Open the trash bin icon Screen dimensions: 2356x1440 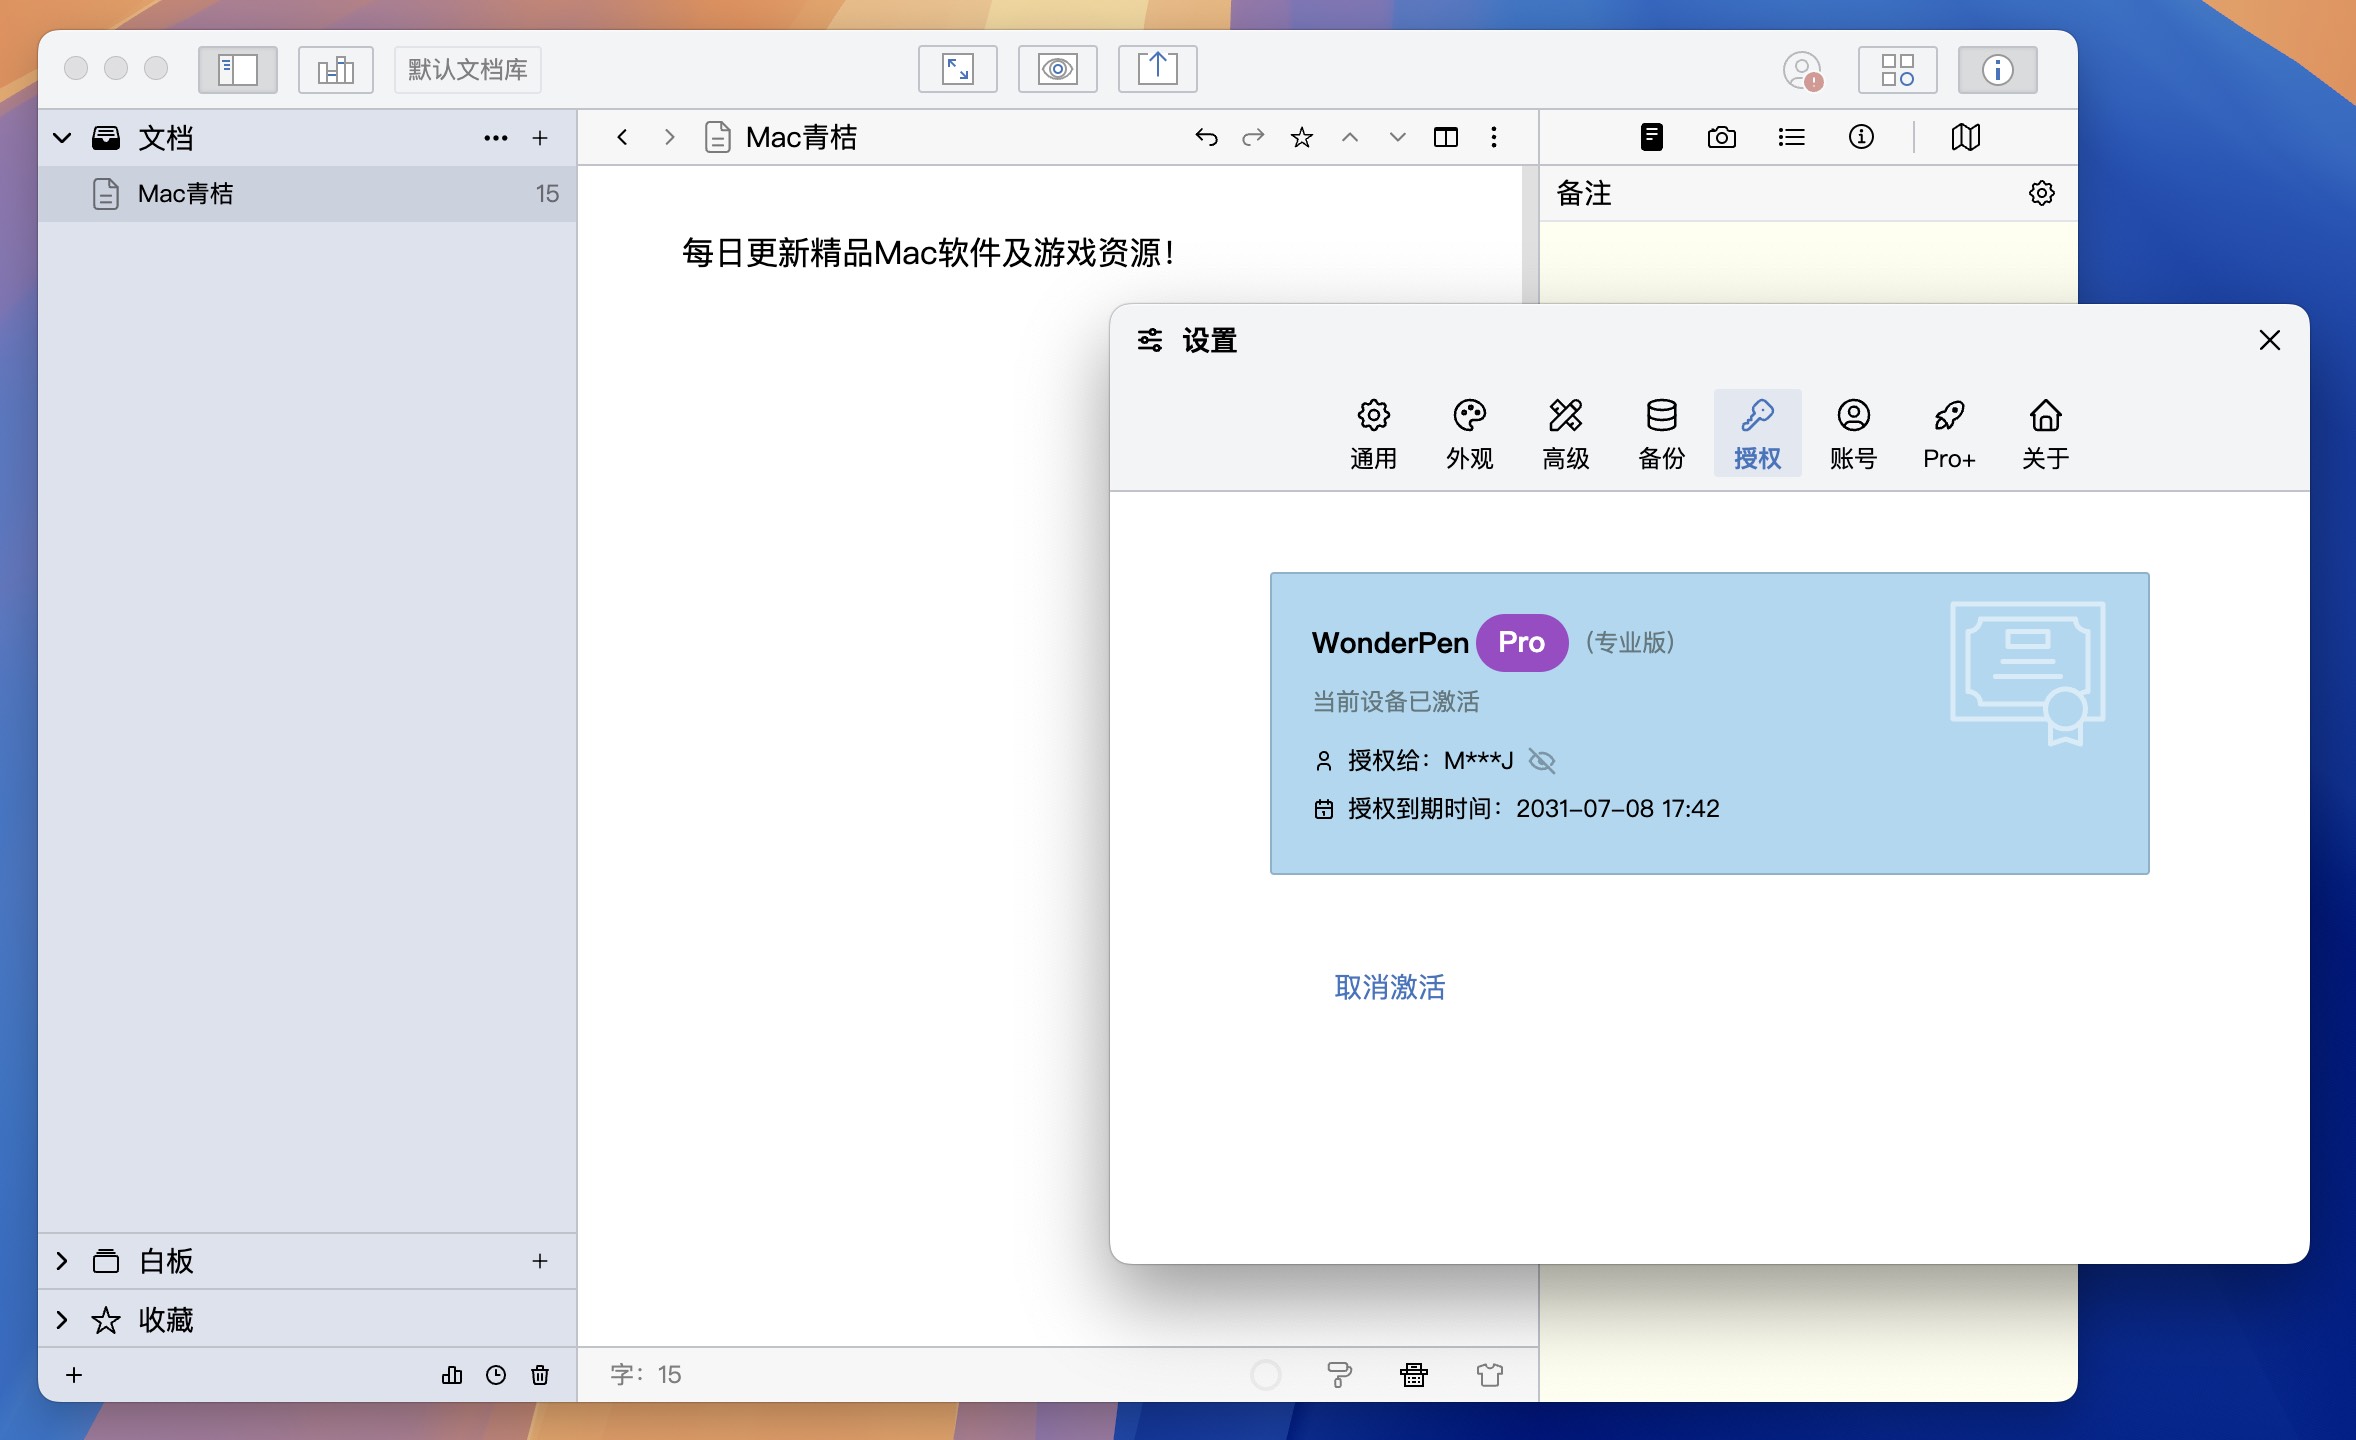pyautogui.click(x=540, y=1375)
